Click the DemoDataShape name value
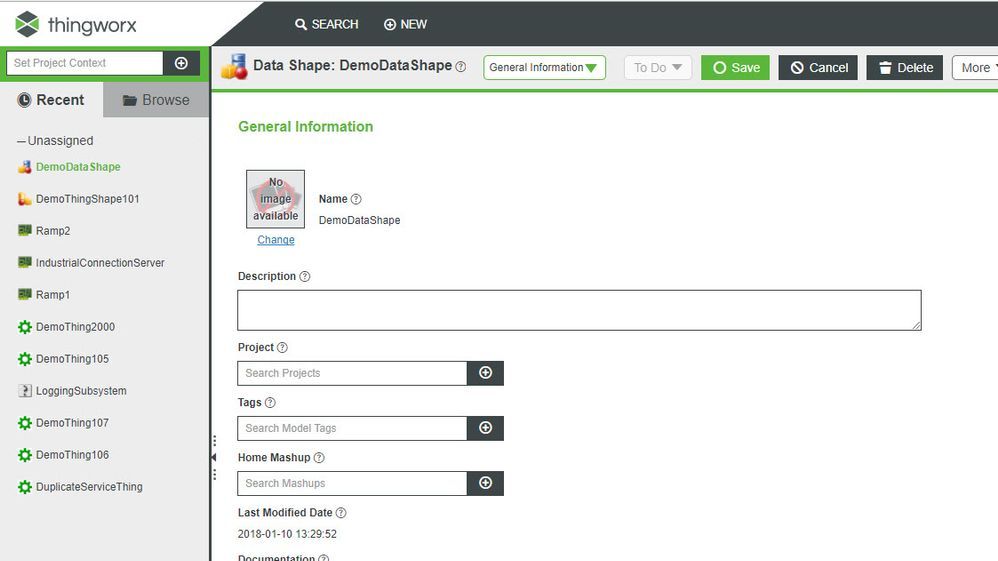This screenshot has height=561, width=998. (x=360, y=220)
